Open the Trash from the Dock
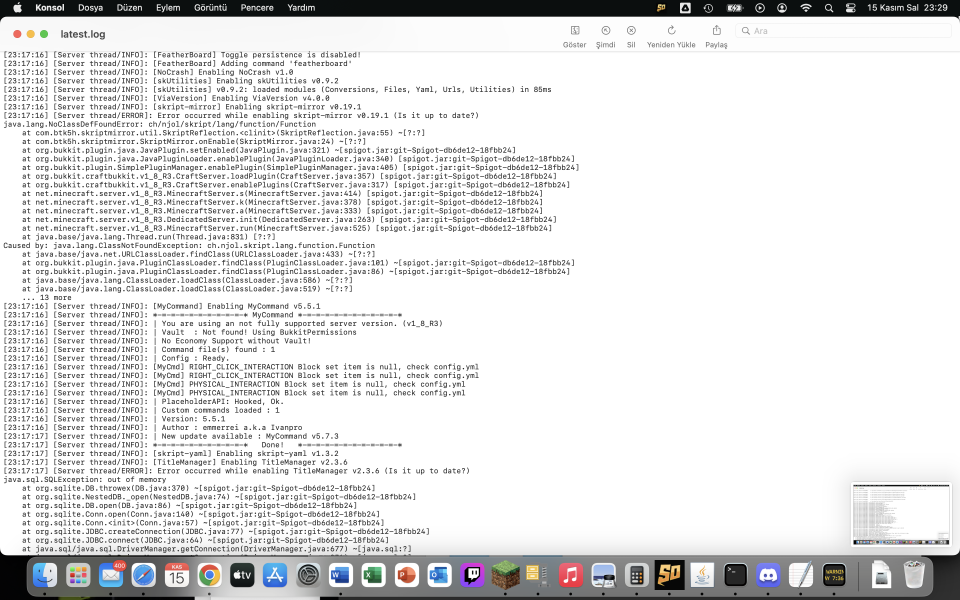Image resolution: width=960 pixels, height=600 pixels. tap(914, 576)
